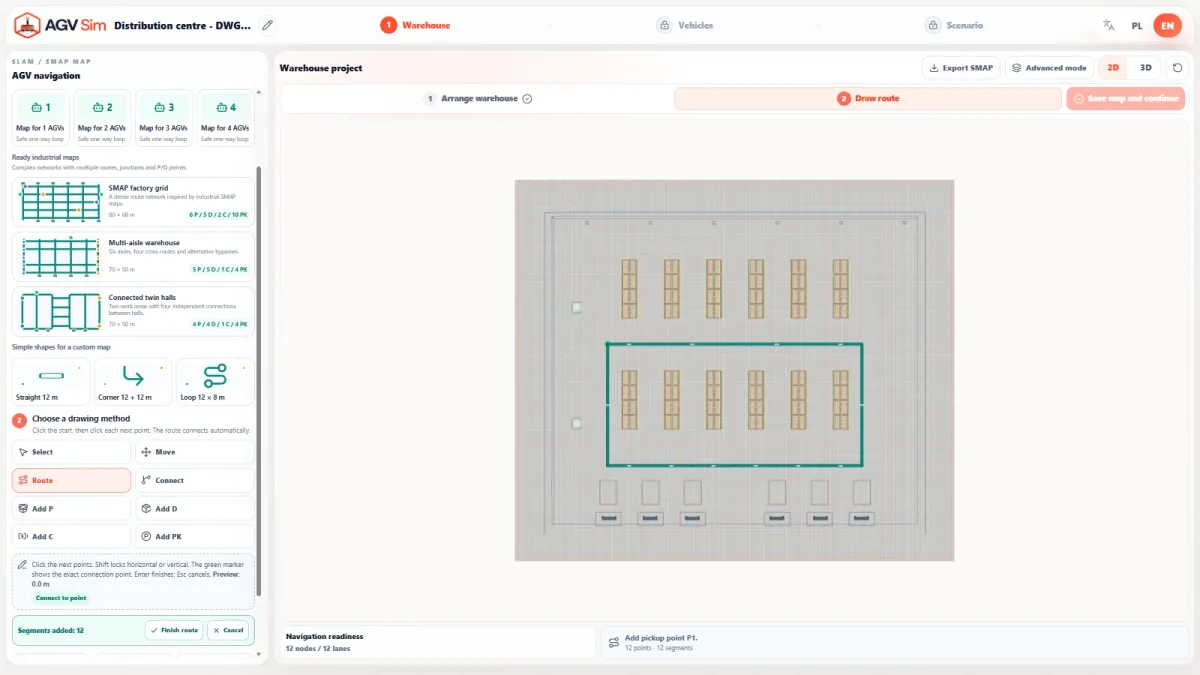Activate the Move tool
Viewport: 1200px width, 675px height.
[x=195, y=452]
